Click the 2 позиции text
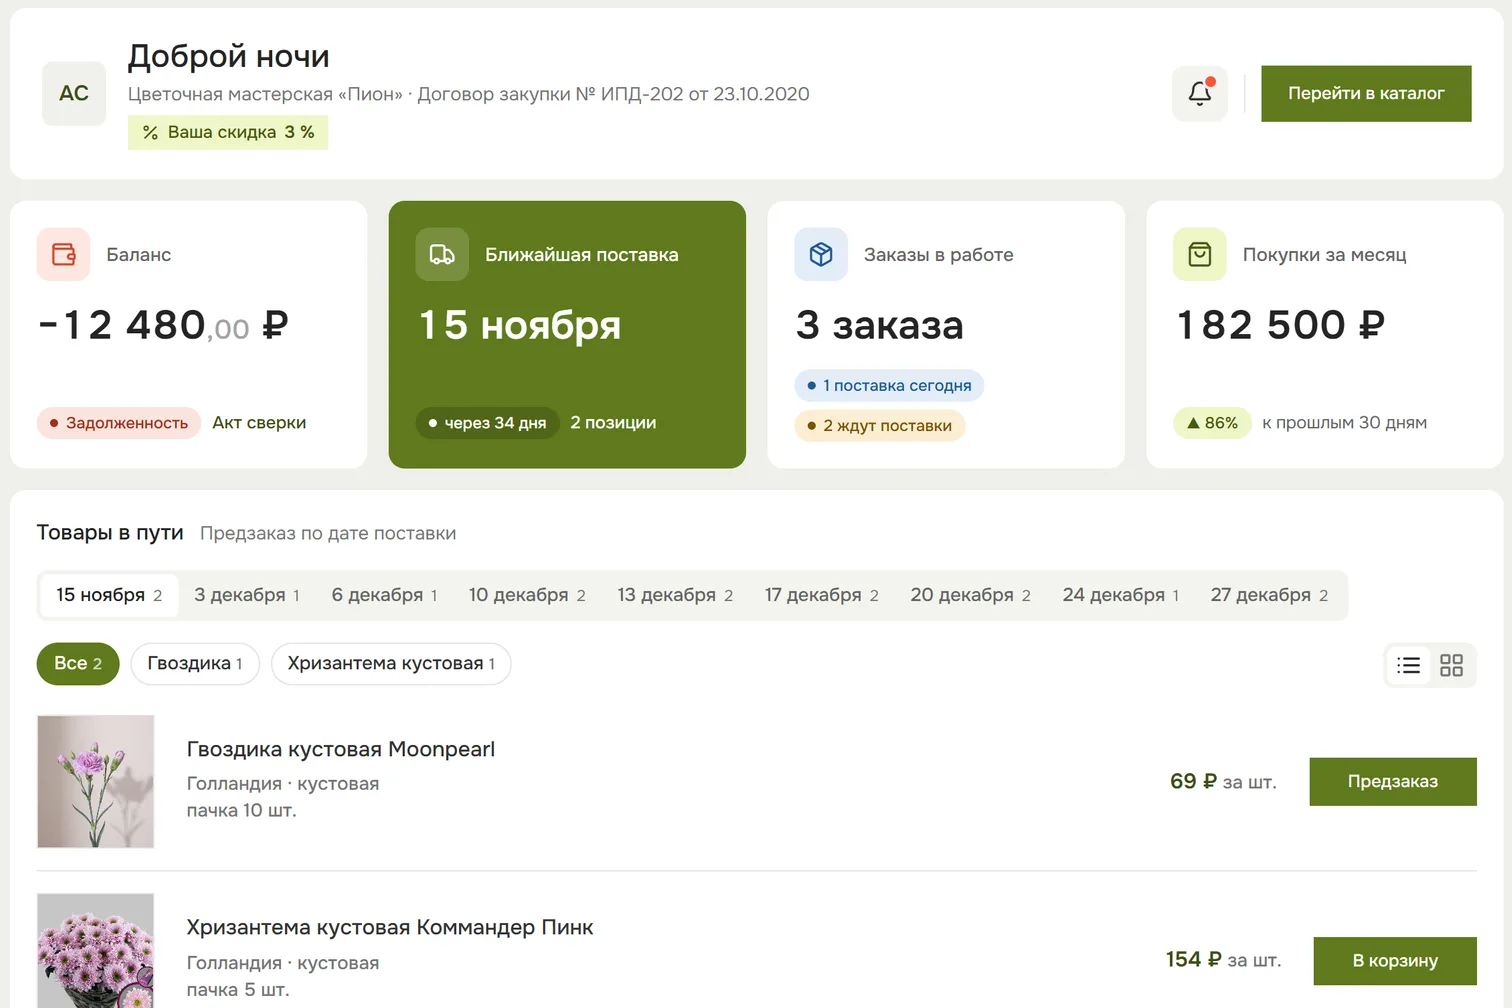 pos(613,423)
